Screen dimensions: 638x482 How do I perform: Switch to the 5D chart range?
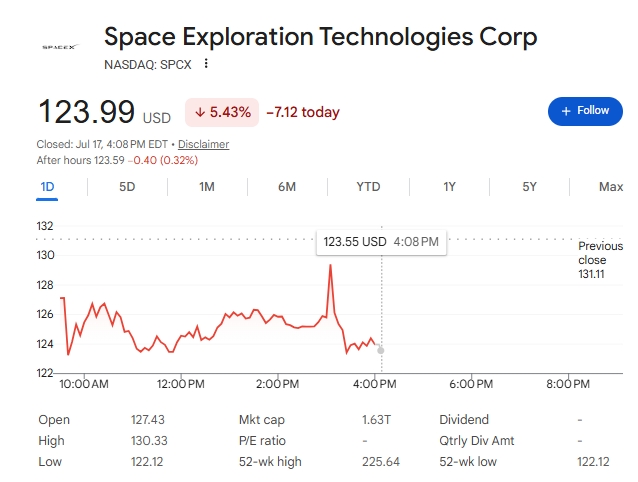pyautogui.click(x=127, y=187)
